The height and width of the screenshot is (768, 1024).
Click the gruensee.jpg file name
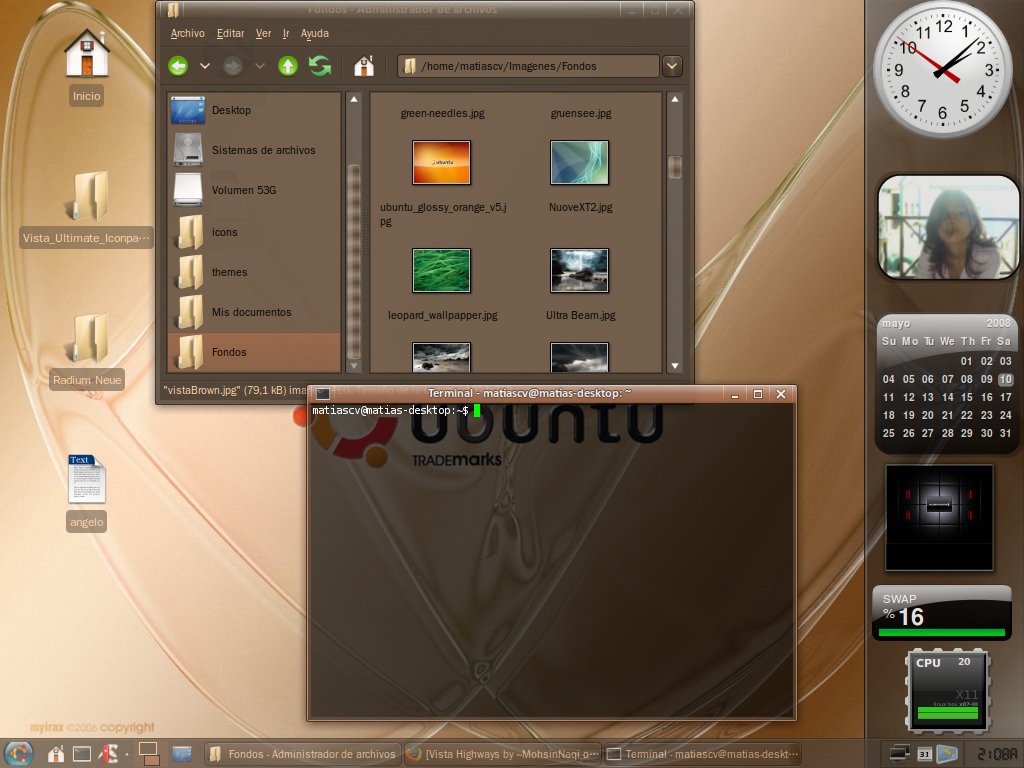(581, 113)
